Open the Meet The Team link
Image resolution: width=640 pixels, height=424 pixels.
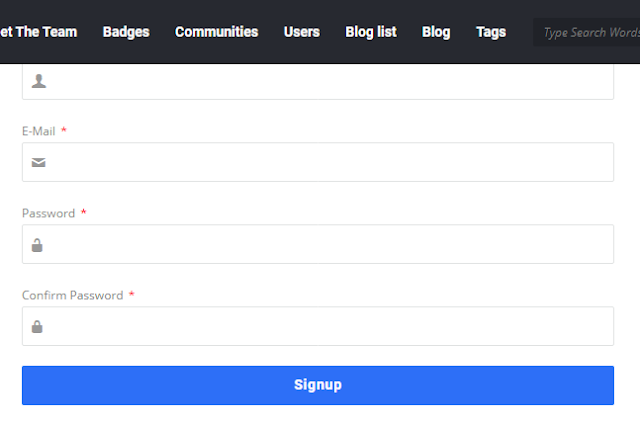[38, 32]
